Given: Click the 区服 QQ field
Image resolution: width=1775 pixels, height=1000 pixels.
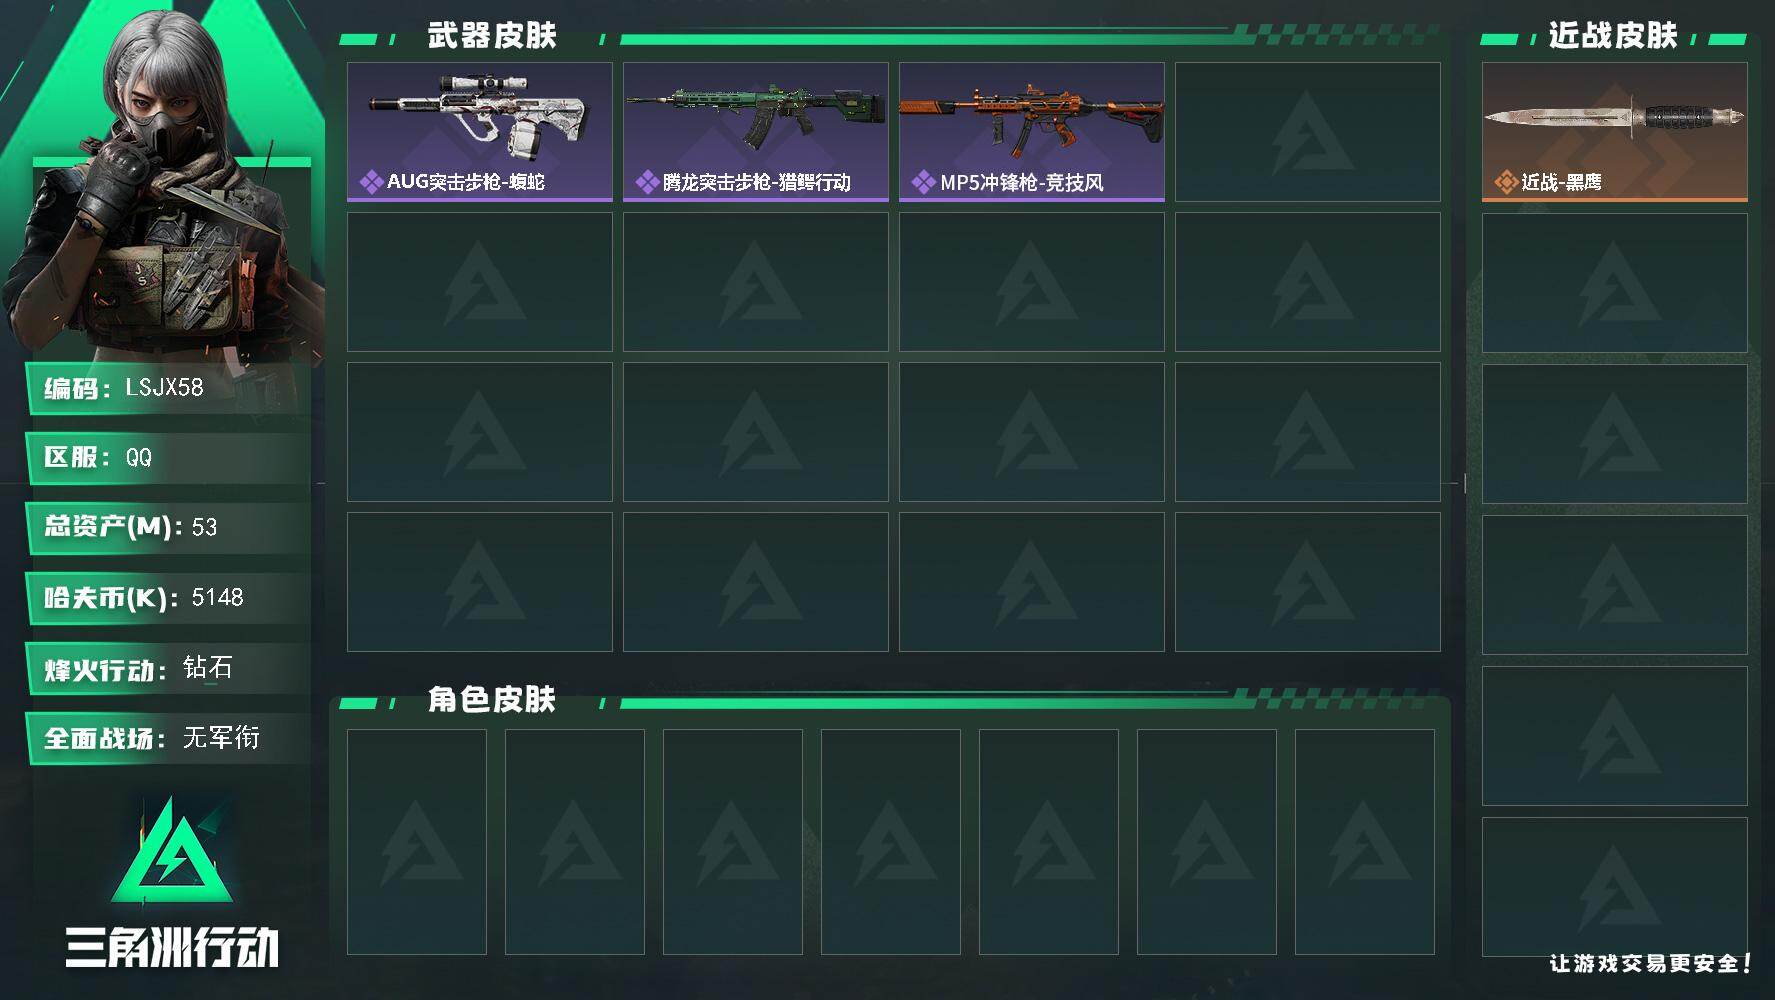Looking at the screenshot, I should click(x=168, y=458).
